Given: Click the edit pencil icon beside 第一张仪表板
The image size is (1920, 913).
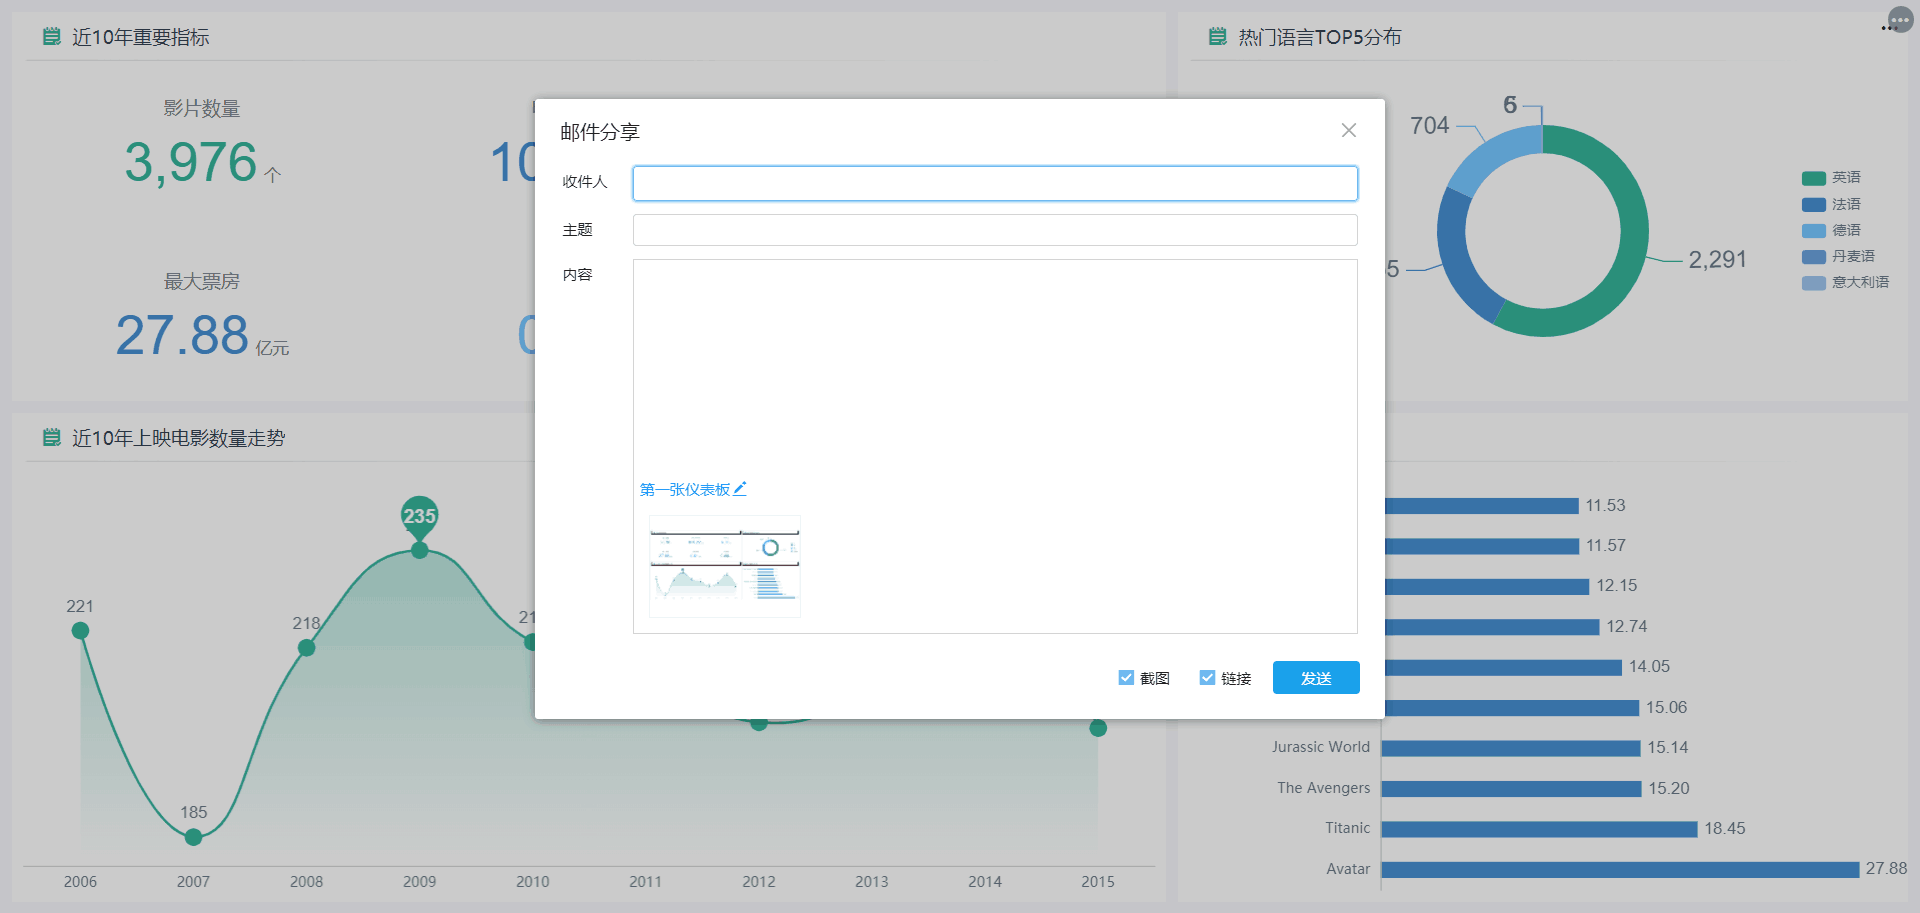Looking at the screenshot, I should [740, 489].
